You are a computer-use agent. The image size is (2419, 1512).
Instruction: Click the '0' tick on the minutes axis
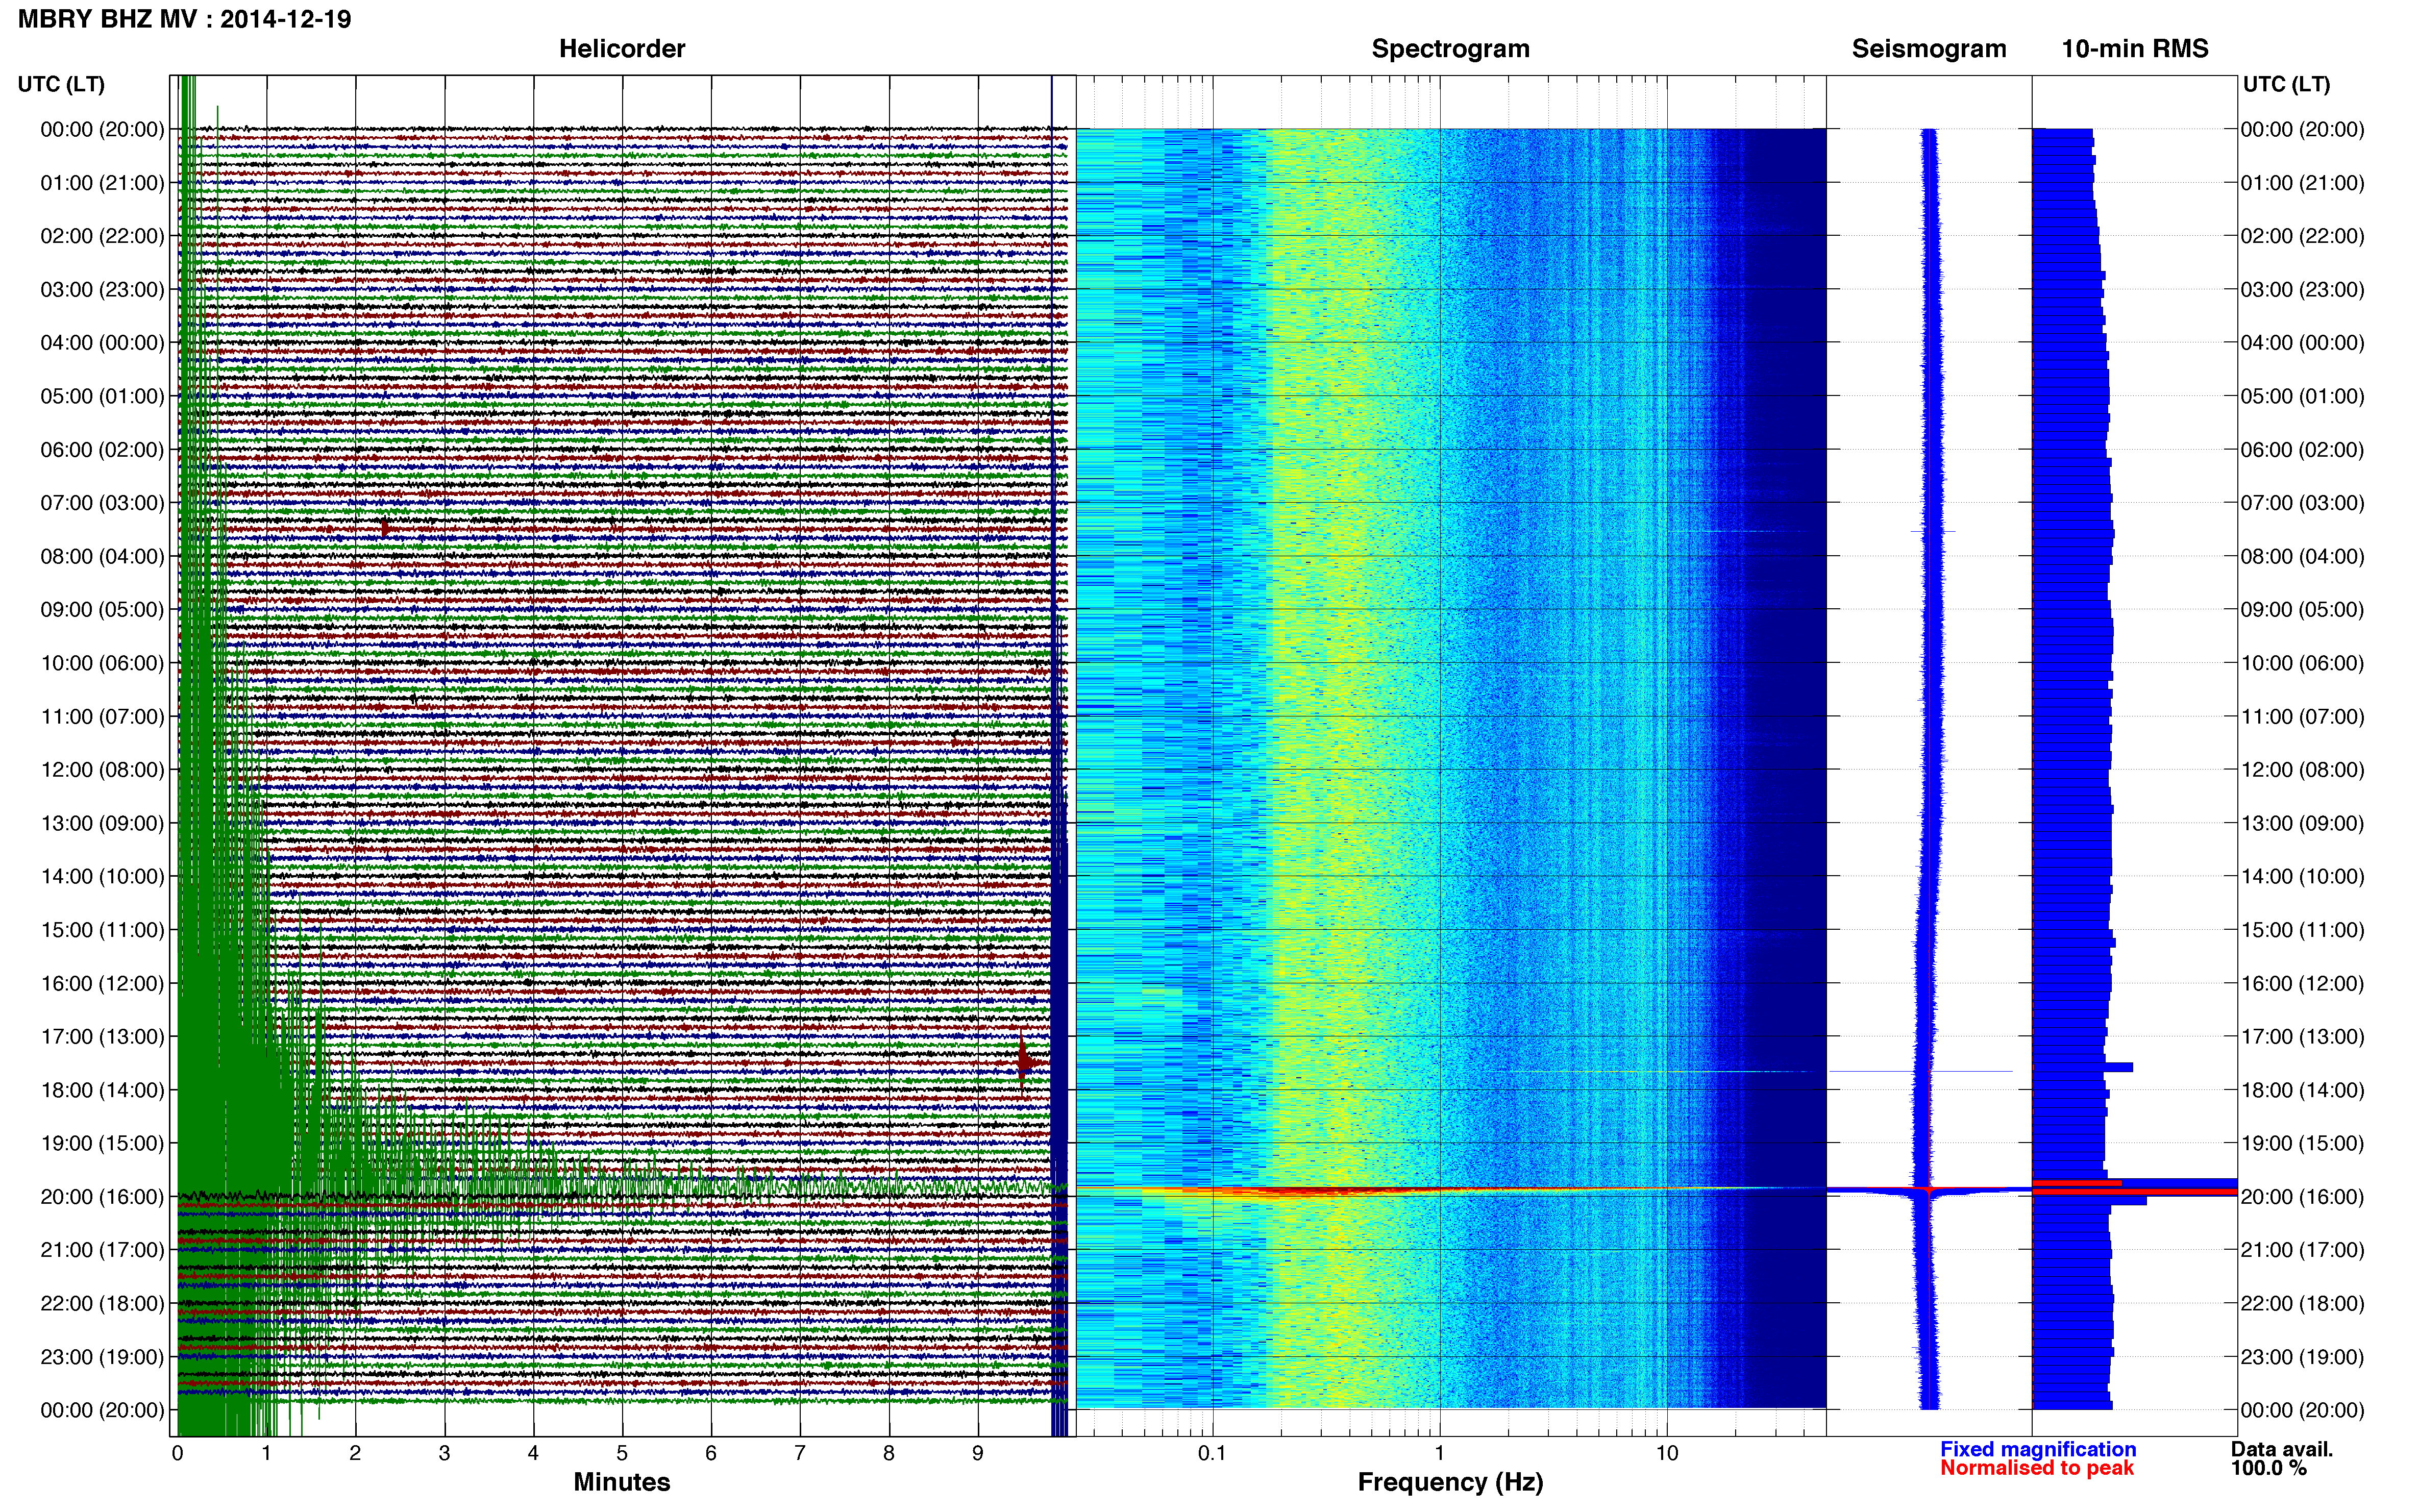(177, 1454)
